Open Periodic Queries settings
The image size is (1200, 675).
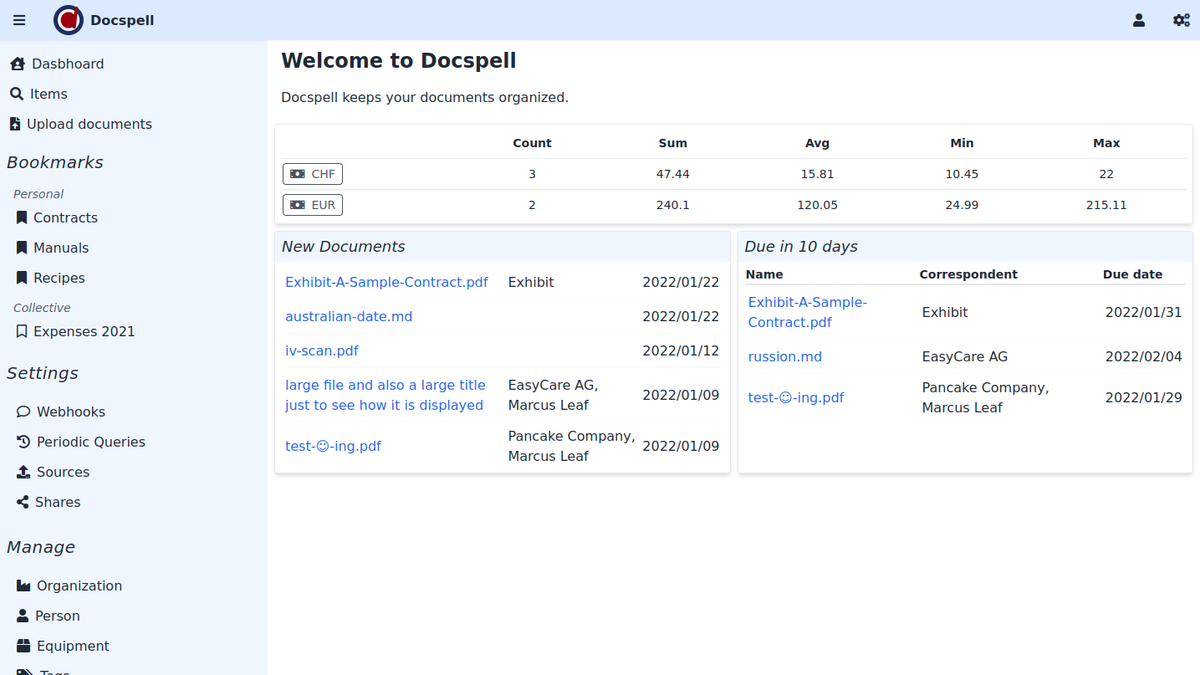click(90, 442)
